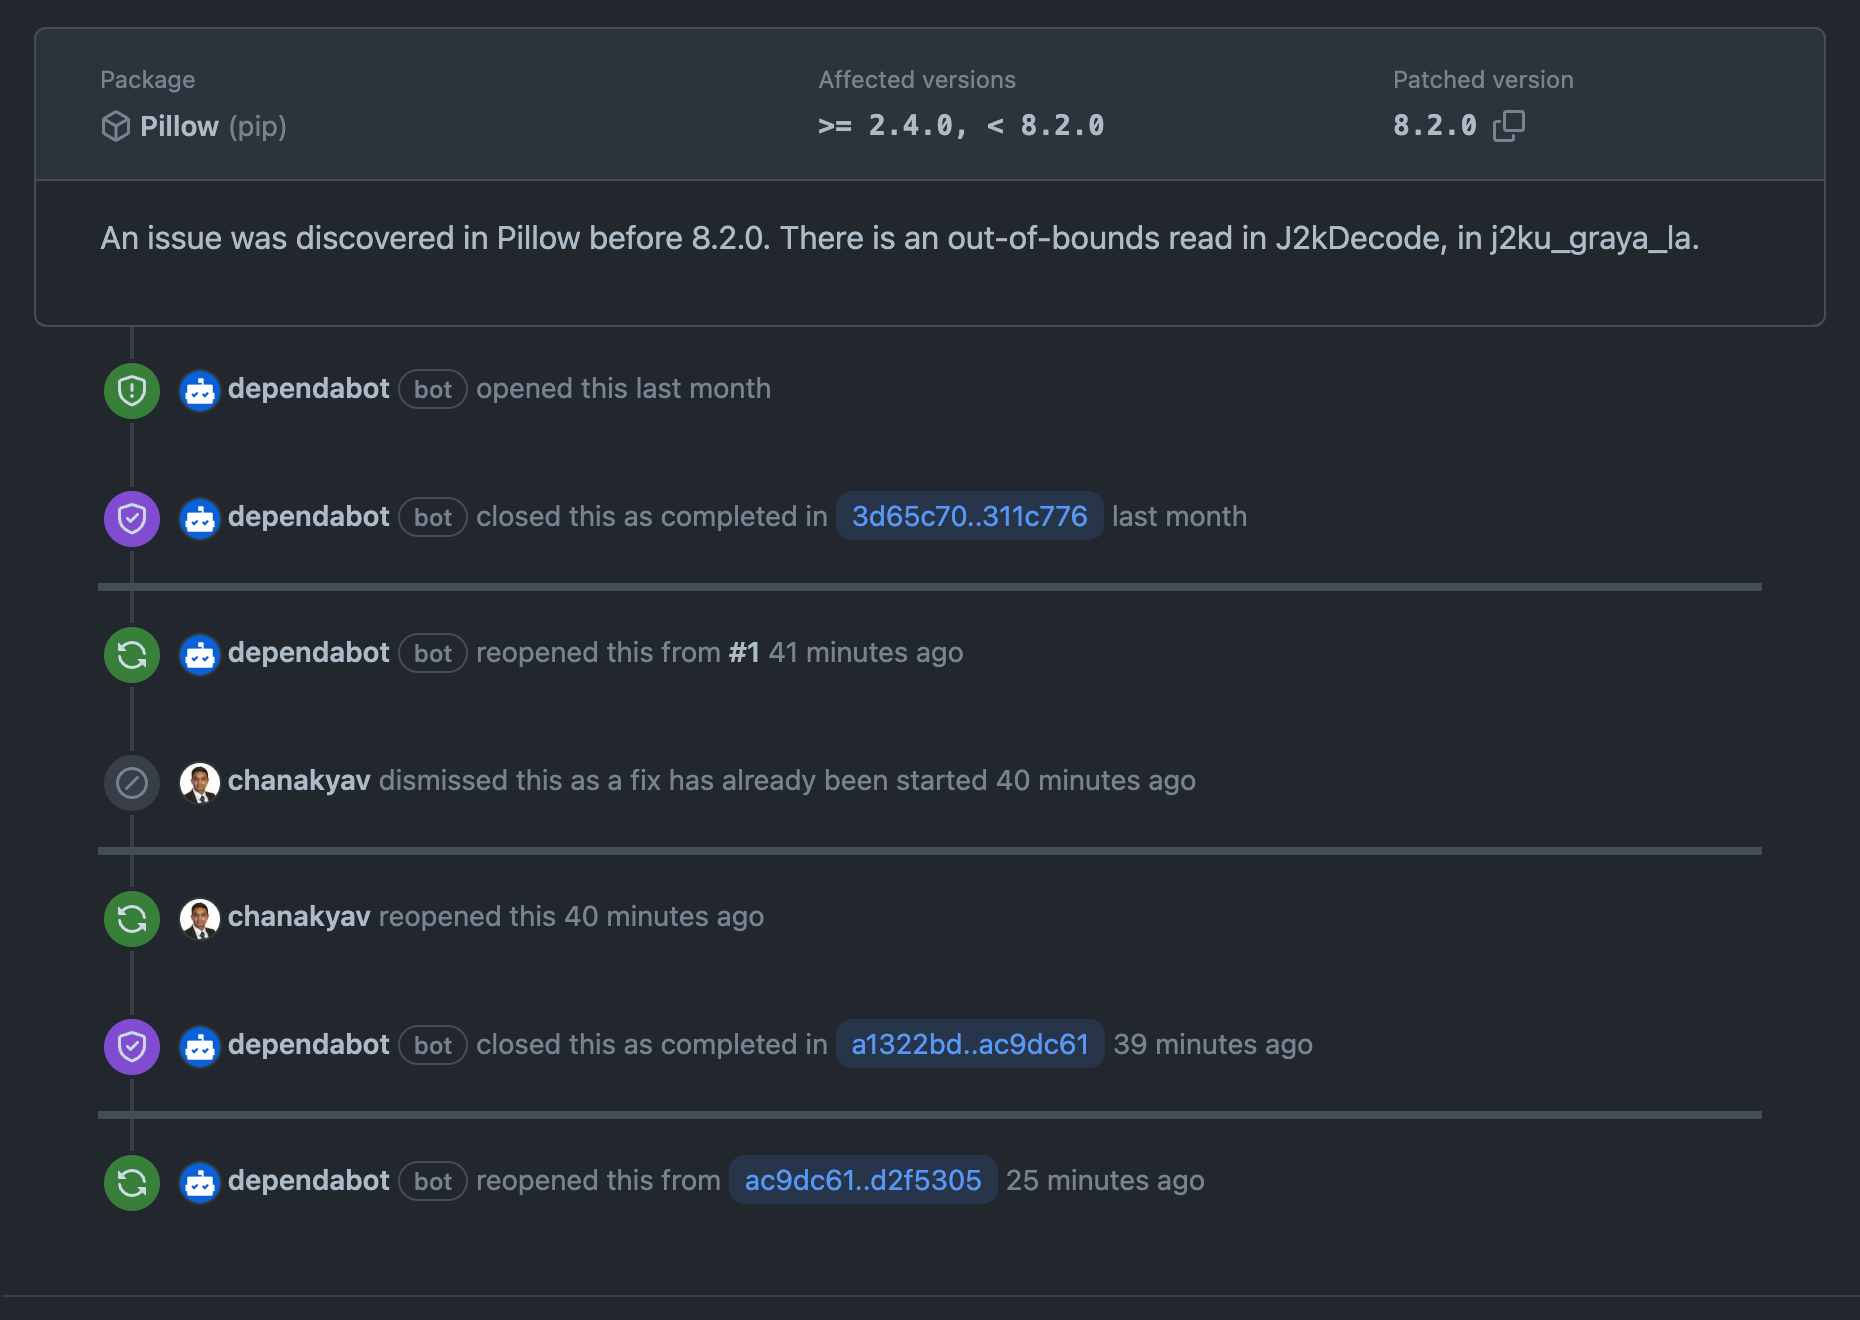
Task: Click the 'Patched version' label
Action: pyautogui.click(x=1483, y=80)
